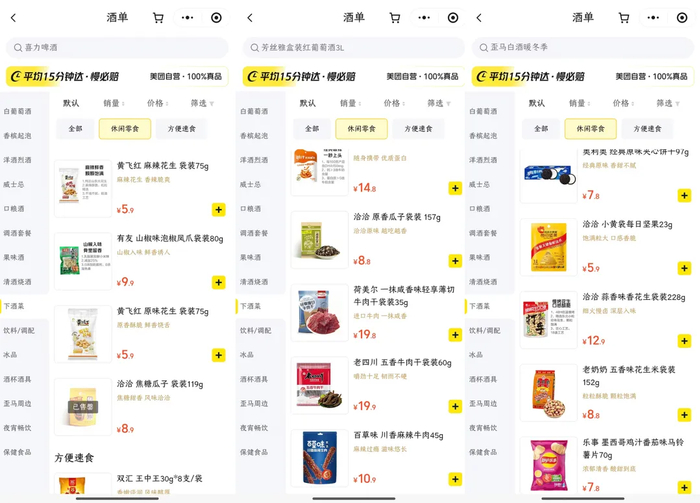Open 饮料/调配 category in middle sidebar
700x503 pixels.
tap(256, 330)
